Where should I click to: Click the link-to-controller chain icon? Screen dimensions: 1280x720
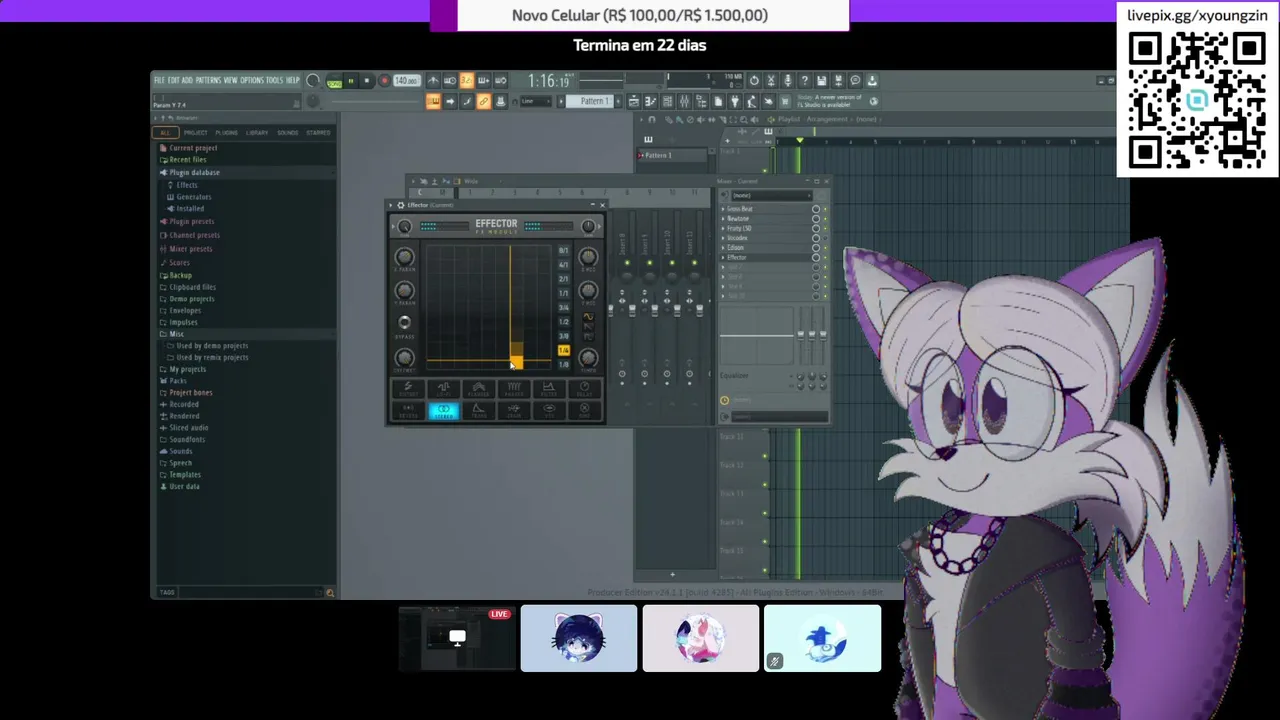(x=484, y=101)
